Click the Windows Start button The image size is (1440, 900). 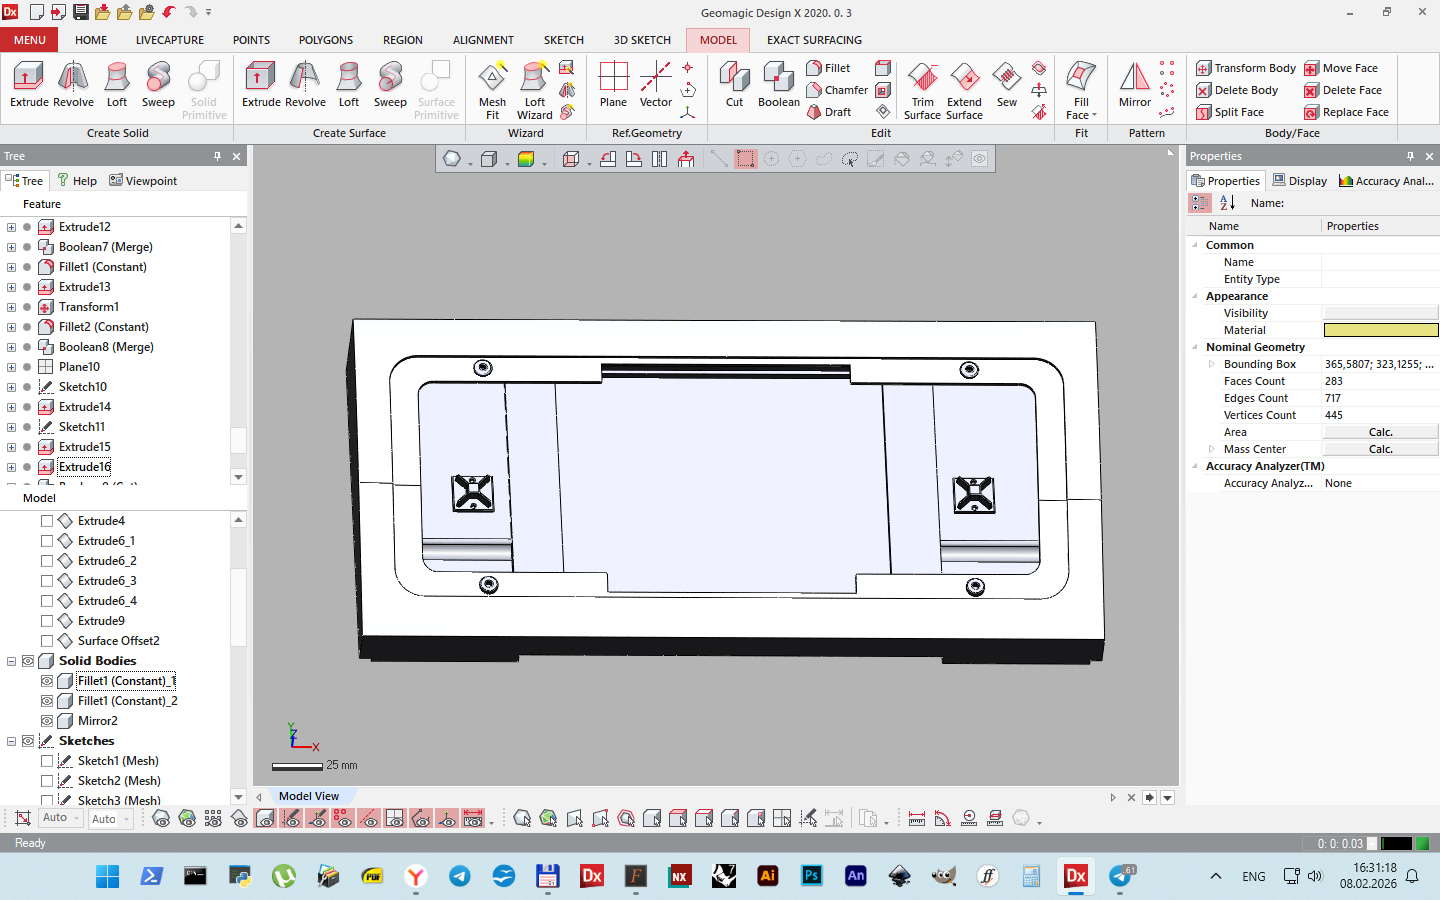(x=107, y=876)
